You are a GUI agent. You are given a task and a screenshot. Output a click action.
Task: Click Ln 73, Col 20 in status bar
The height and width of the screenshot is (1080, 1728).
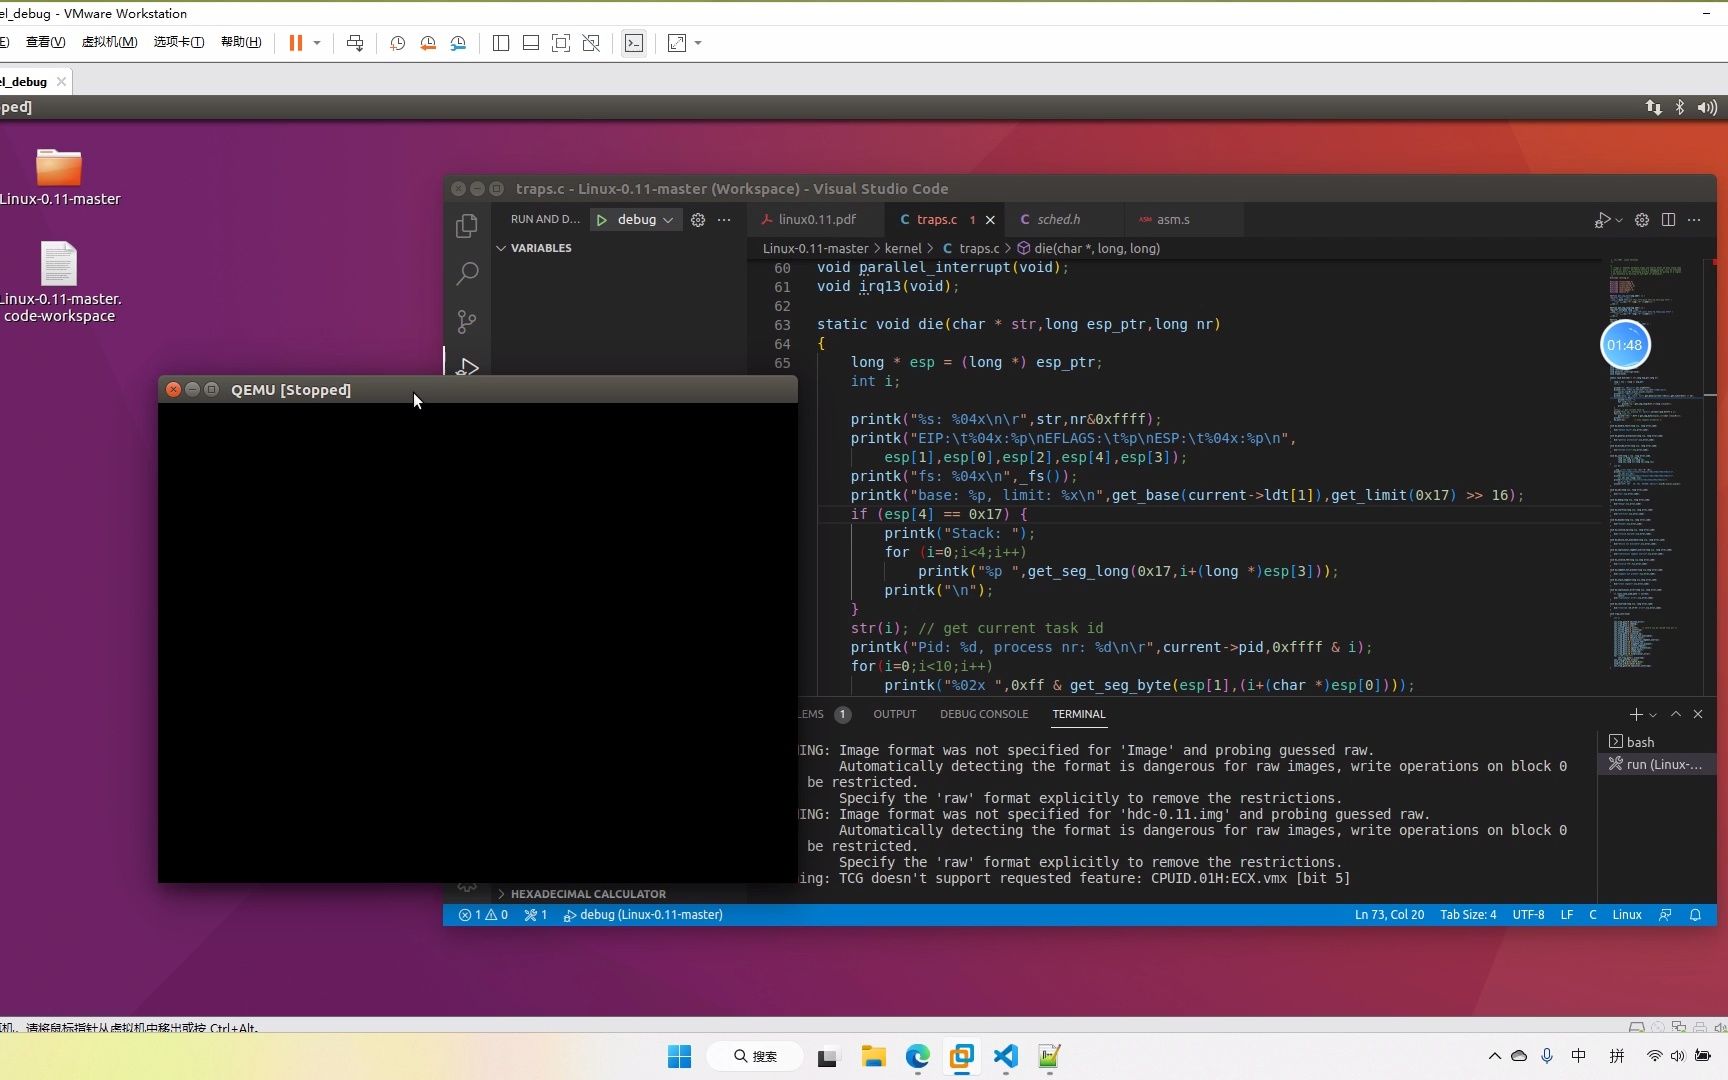1389,915
